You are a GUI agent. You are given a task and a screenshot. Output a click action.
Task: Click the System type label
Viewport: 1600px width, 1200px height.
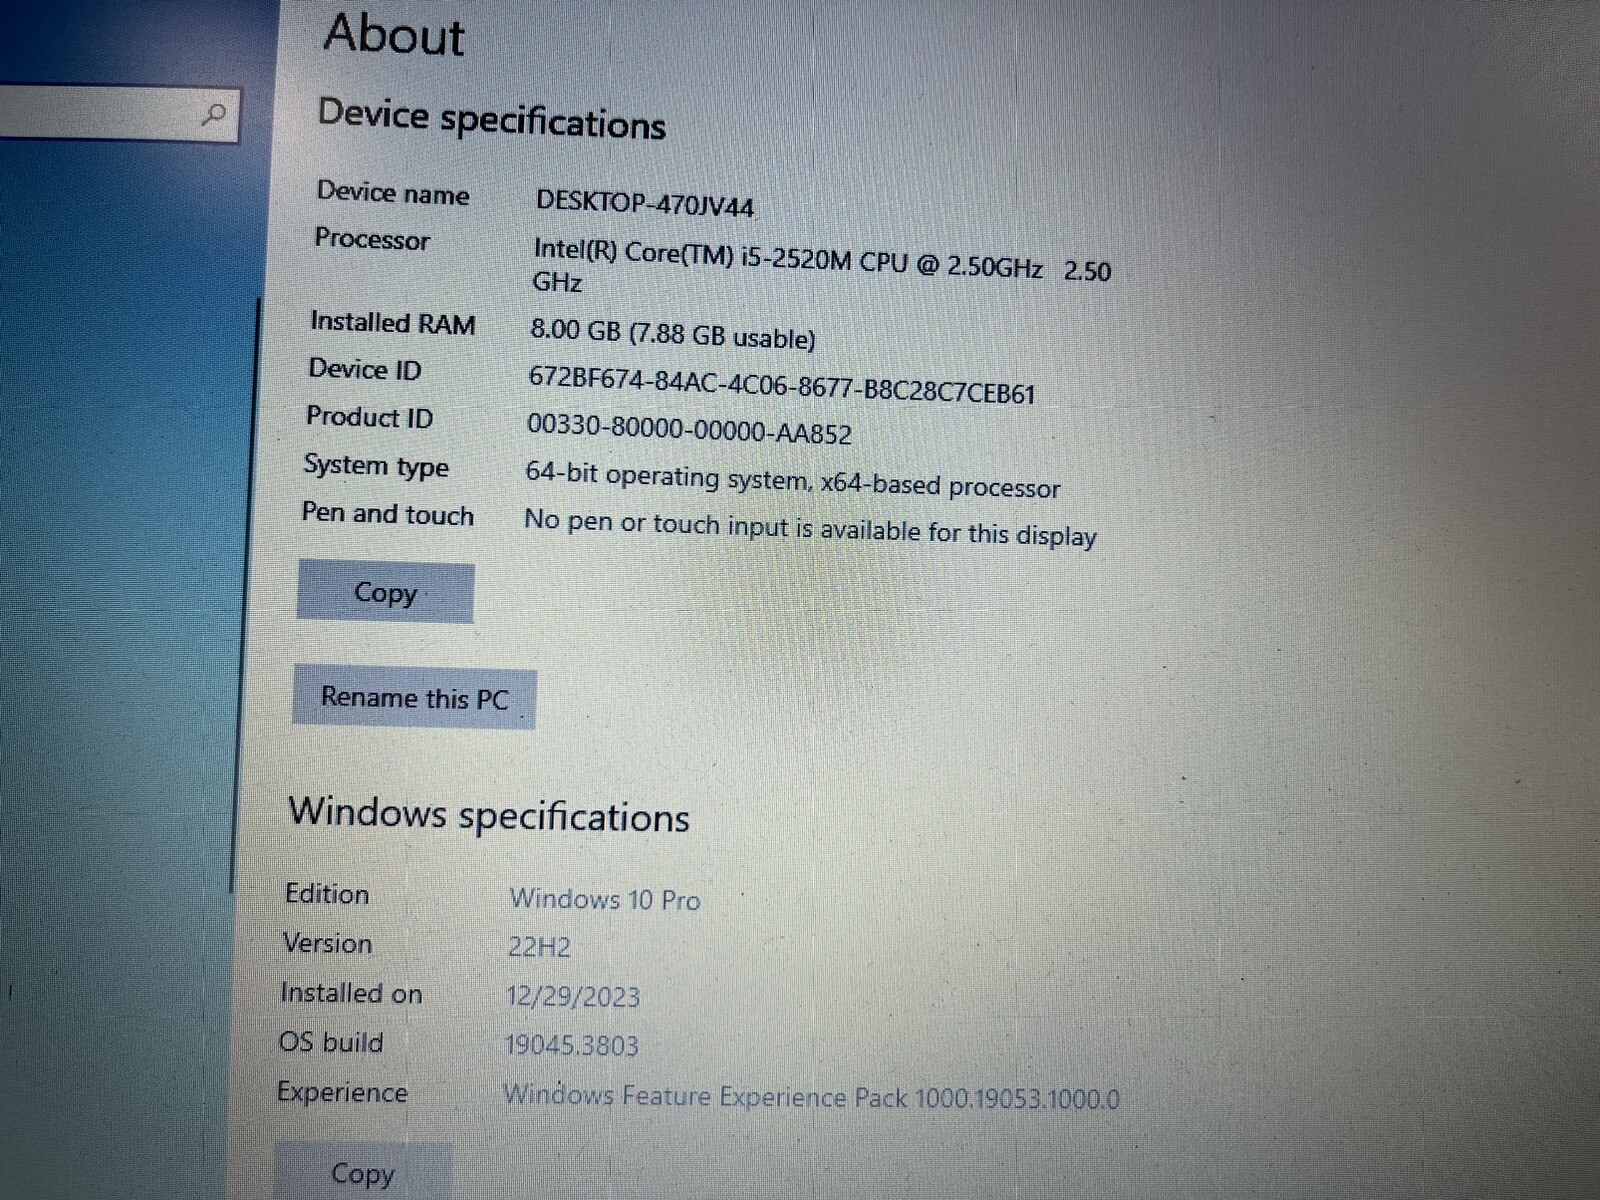click(x=376, y=466)
